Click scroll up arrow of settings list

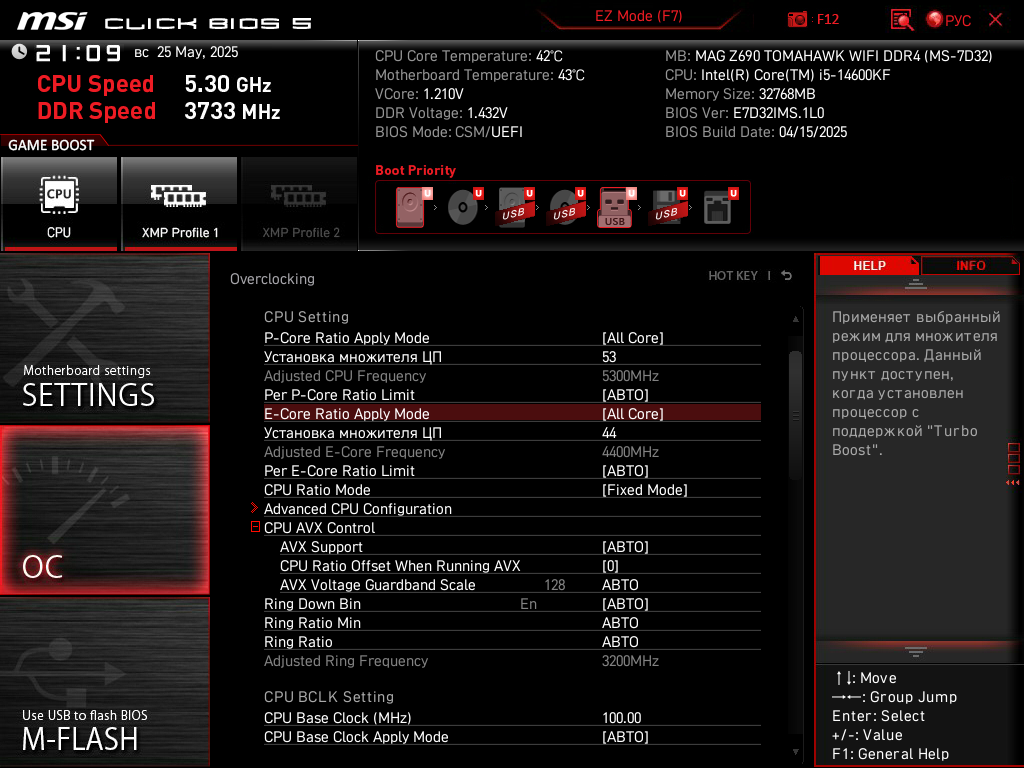click(x=795, y=319)
